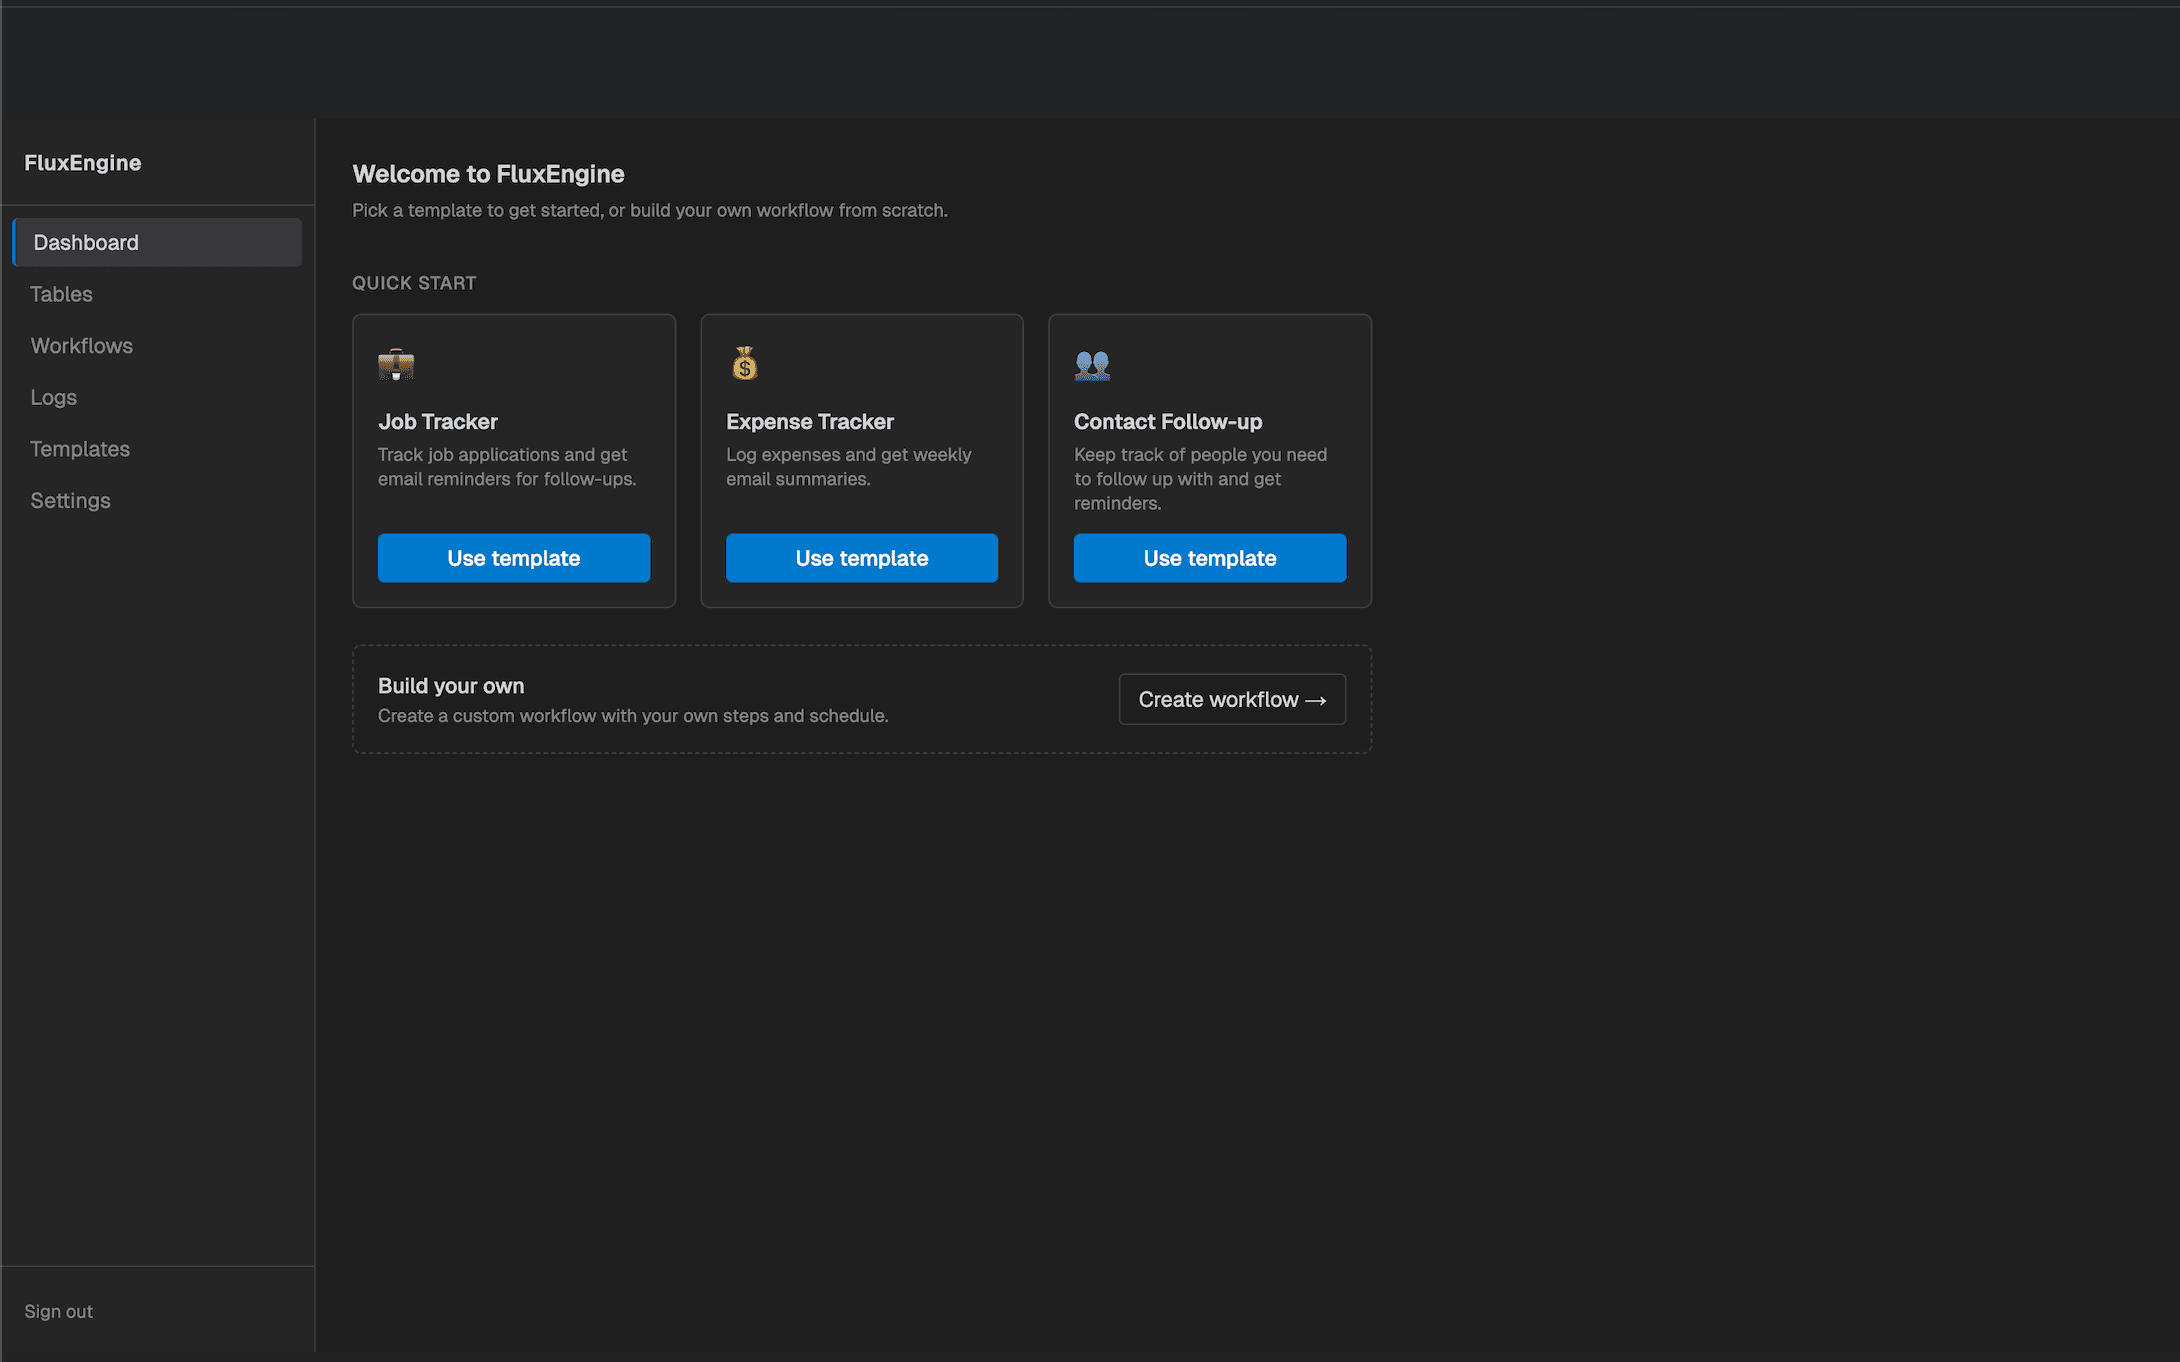Viewport: 2180px width, 1362px height.
Task: Click the QUICK START section label
Action: point(414,283)
